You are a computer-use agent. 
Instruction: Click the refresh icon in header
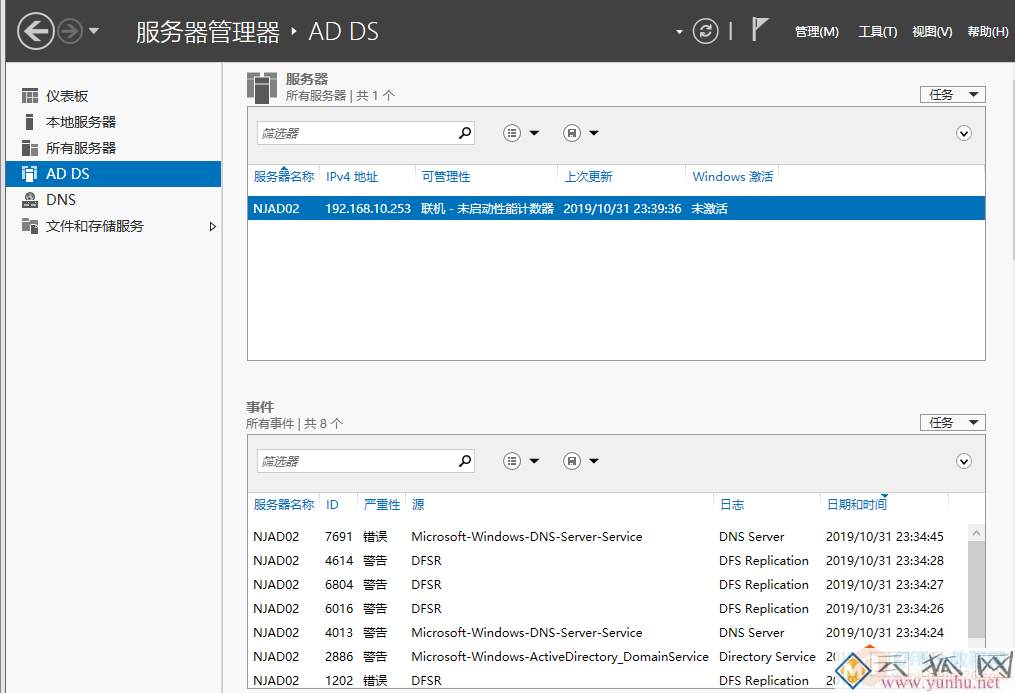[x=706, y=31]
